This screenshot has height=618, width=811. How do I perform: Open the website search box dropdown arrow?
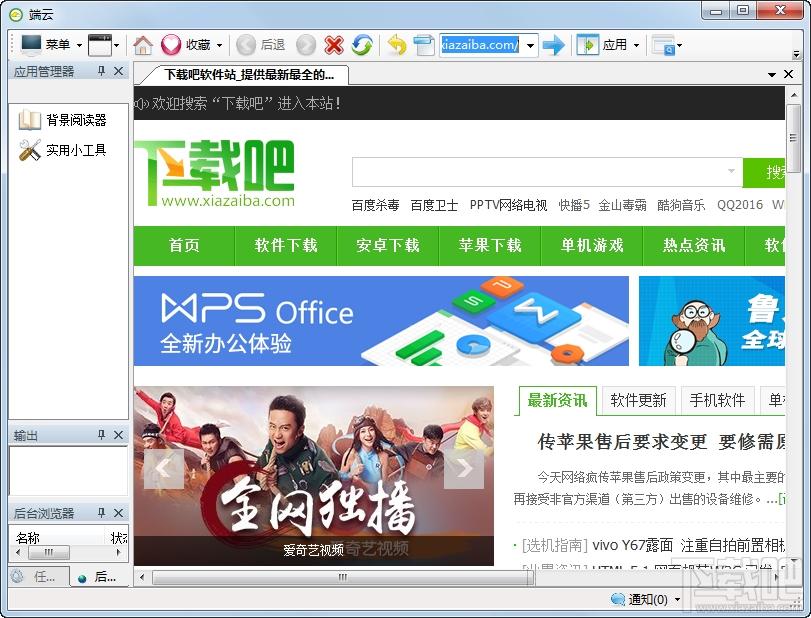click(731, 171)
